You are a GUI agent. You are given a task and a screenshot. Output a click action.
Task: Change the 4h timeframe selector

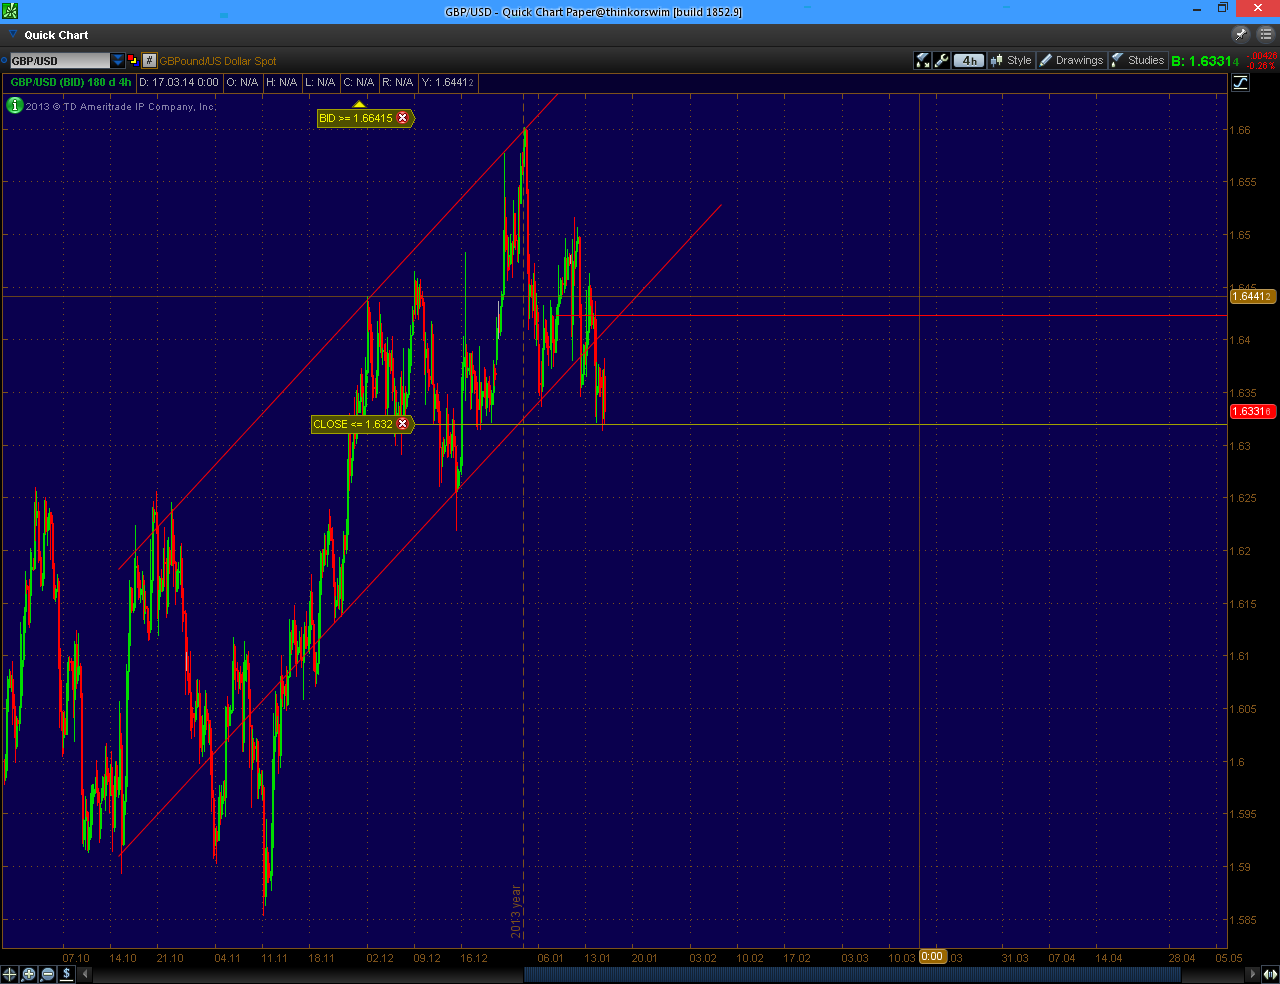[969, 60]
